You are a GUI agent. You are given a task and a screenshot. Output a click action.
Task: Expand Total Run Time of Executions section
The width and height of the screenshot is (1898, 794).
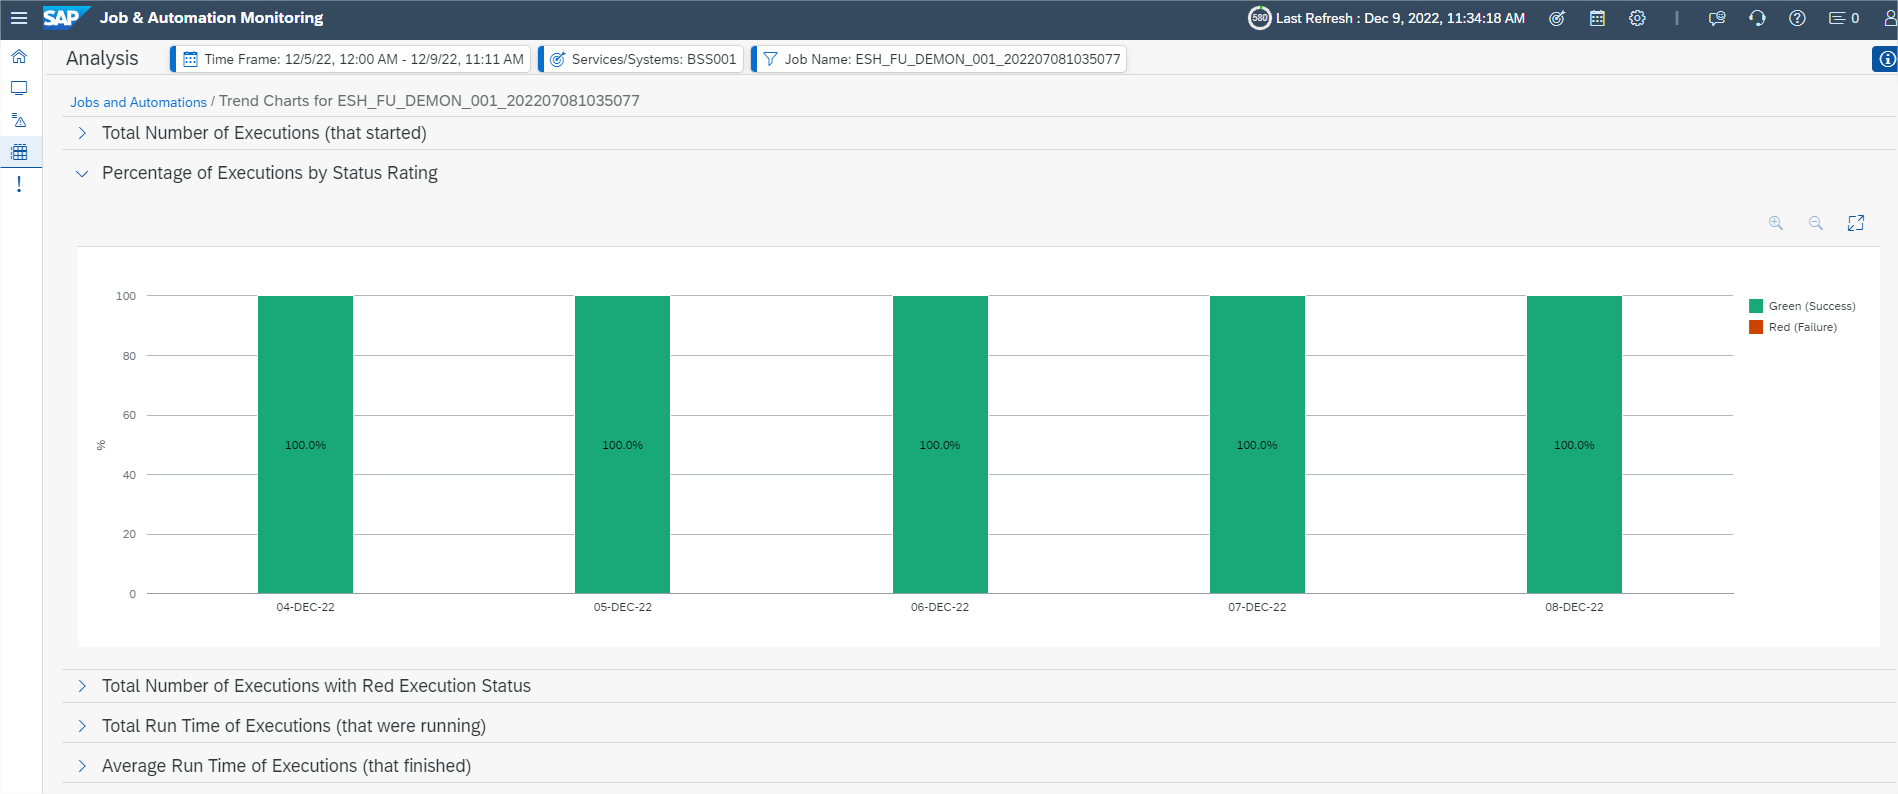(x=293, y=726)
